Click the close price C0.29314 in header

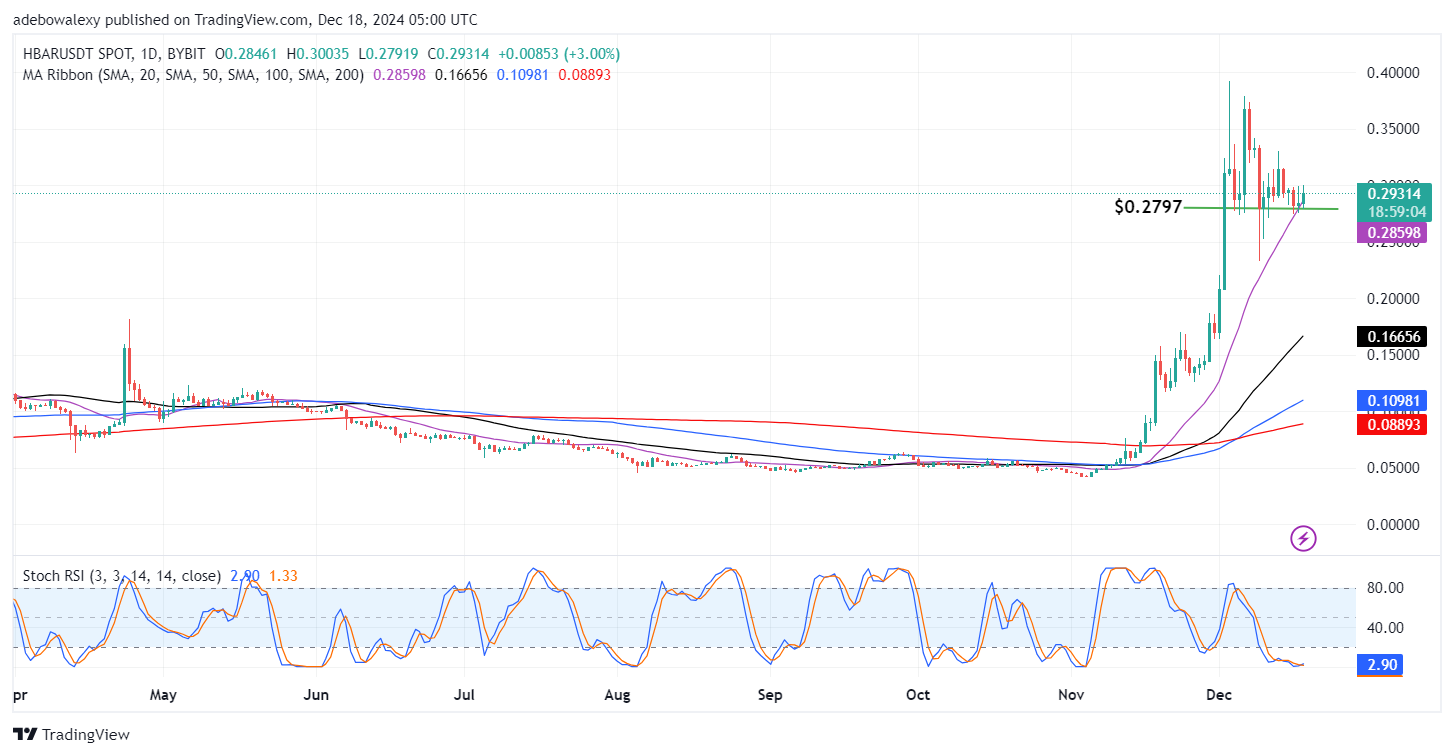(x=457, y=54)
